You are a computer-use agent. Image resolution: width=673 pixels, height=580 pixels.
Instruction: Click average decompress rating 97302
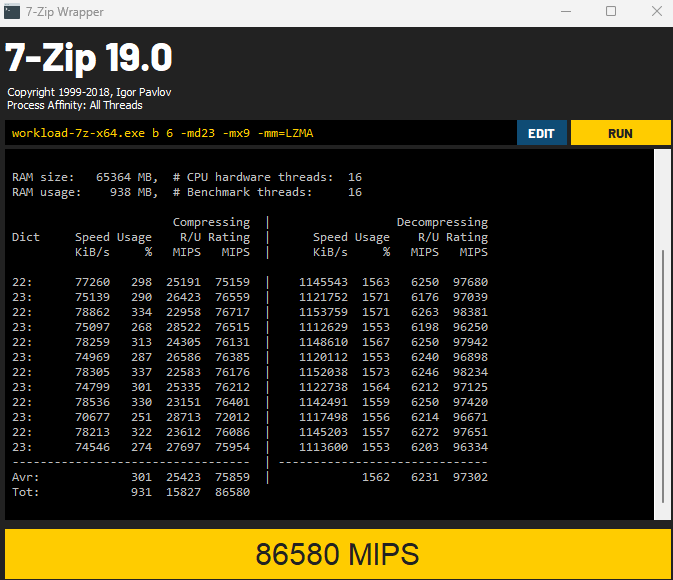[470, 477]
